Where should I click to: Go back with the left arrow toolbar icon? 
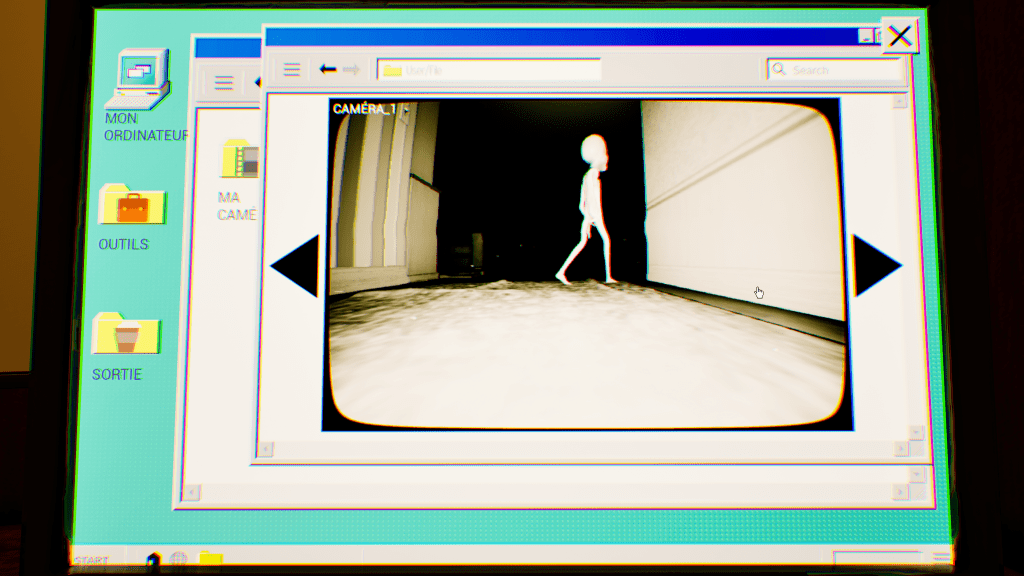(x=327, y=69)
